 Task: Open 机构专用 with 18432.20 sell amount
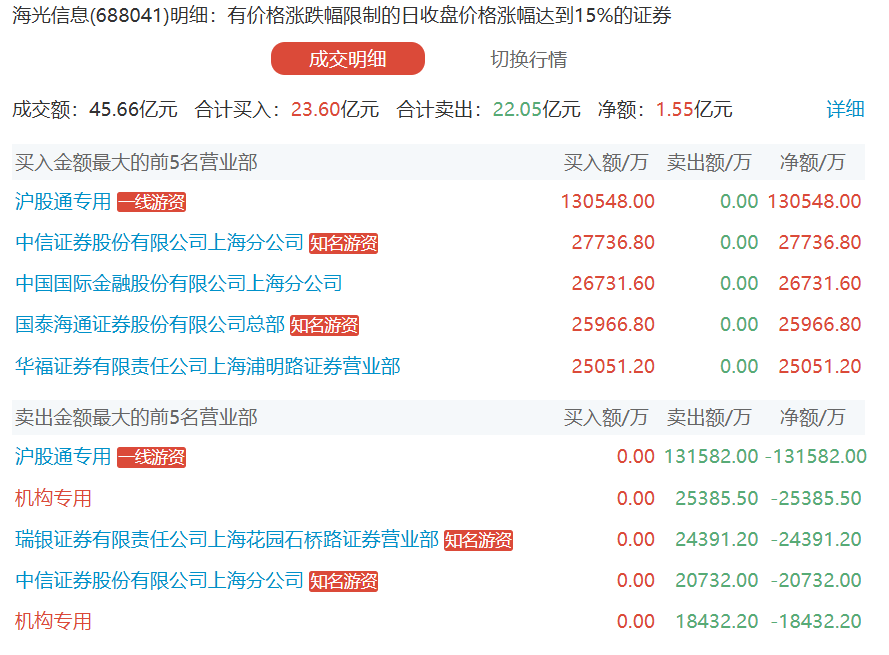pos(53,621)
